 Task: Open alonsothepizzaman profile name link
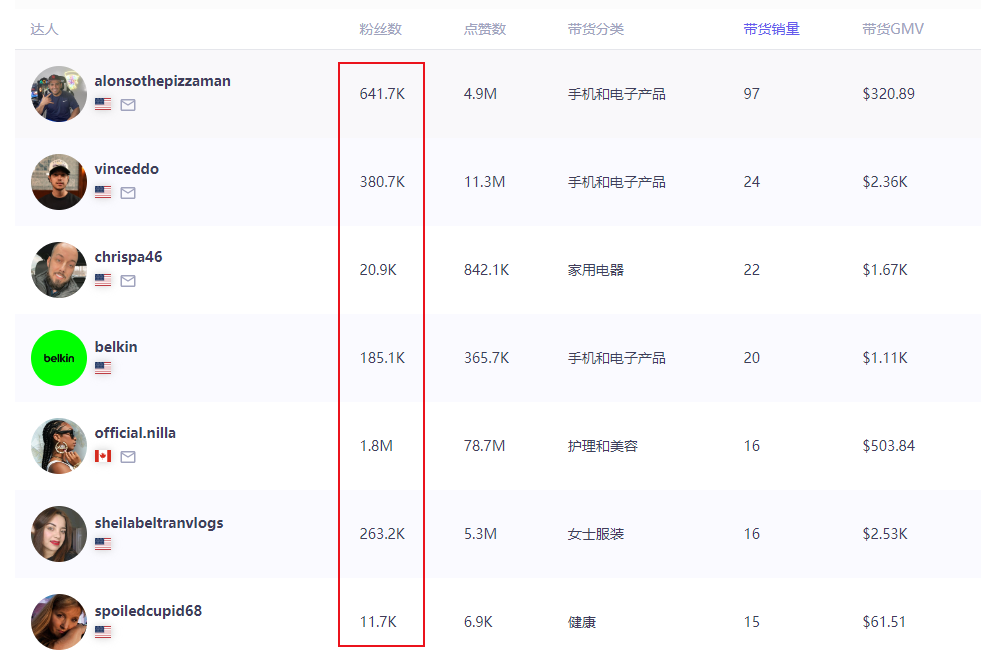click(x=162, y=81)
